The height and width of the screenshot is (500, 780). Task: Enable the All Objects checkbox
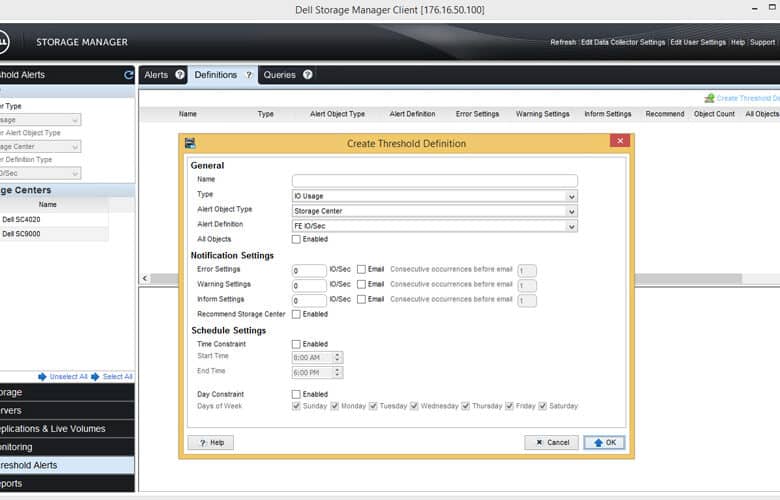[x=296, y=239]
